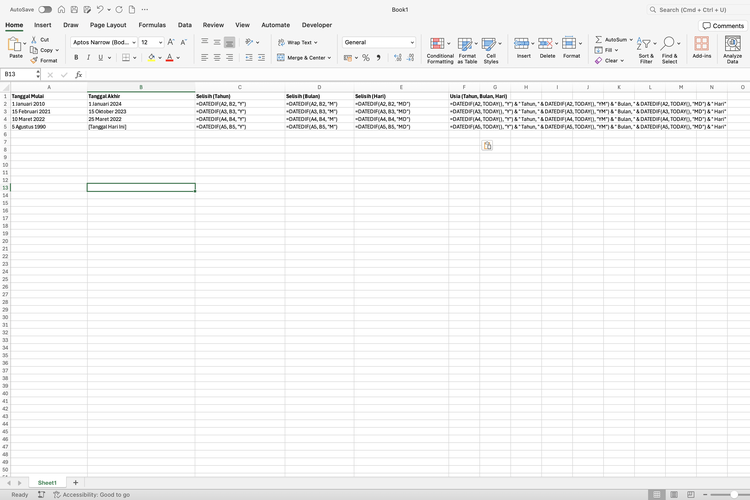Open the Insert ribbon tab
Image resolution: width=750 pixels, height=500 pixels.
tap(43, 25)
